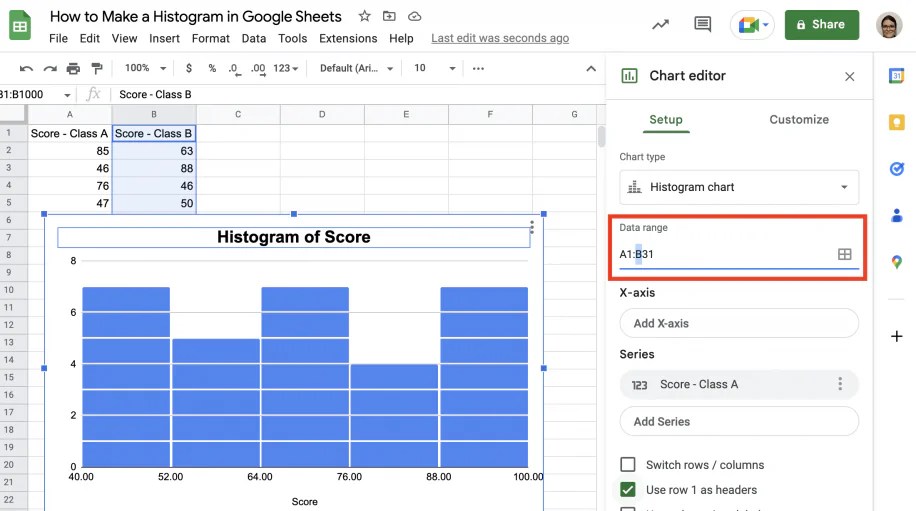Click the formula bar content

[155, 95]
